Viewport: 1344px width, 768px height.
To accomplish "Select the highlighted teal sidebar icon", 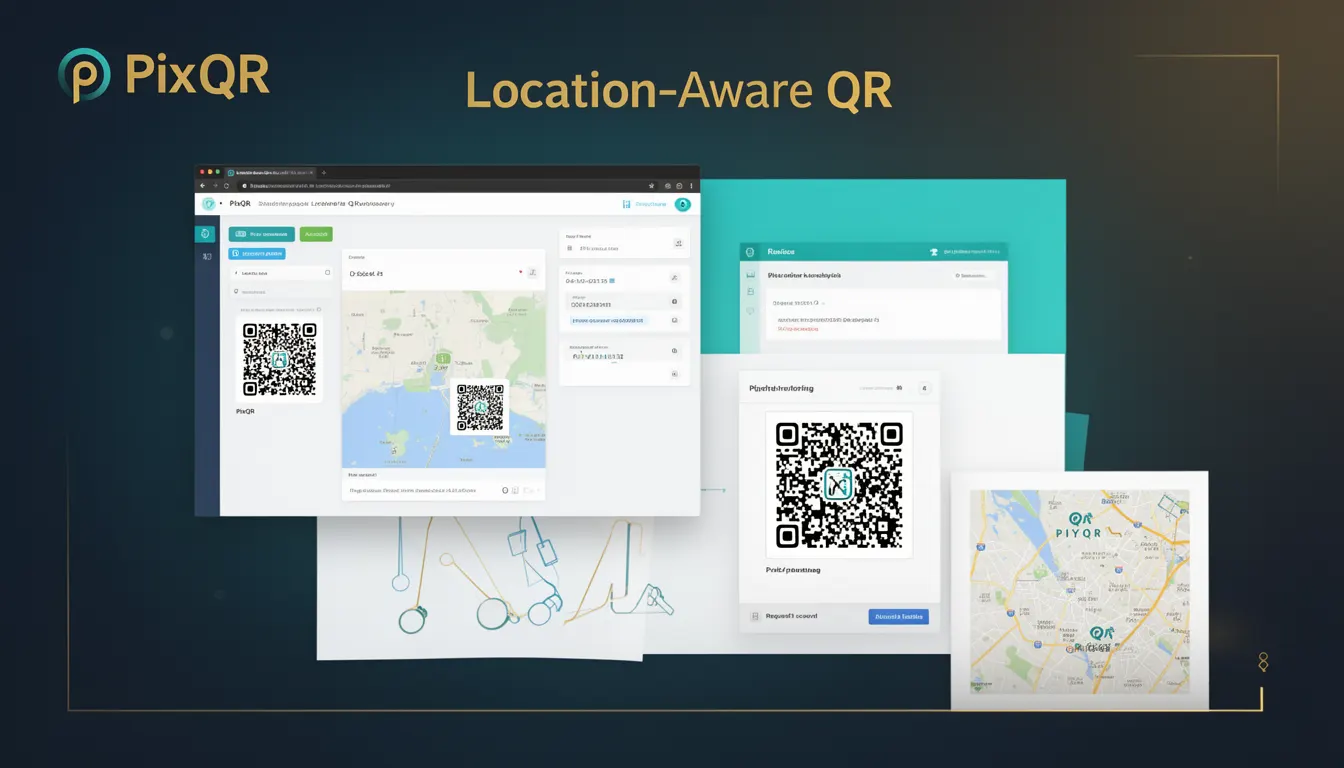I will point(205,234).
